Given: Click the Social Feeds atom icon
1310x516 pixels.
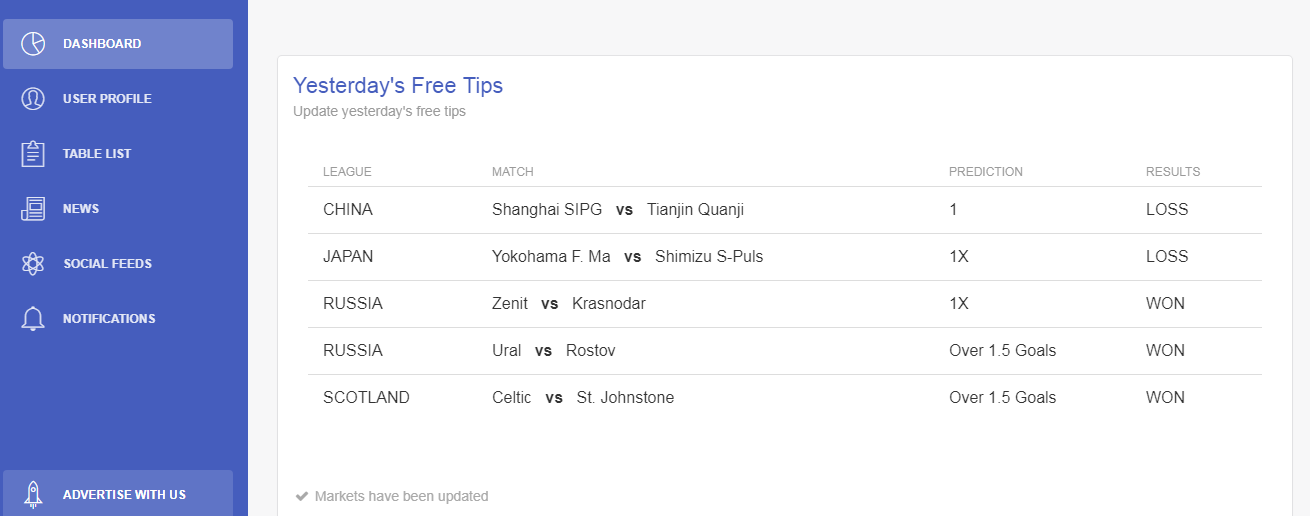Looking at the screenshot, I should pyautogui.click(x=33, y=264).
